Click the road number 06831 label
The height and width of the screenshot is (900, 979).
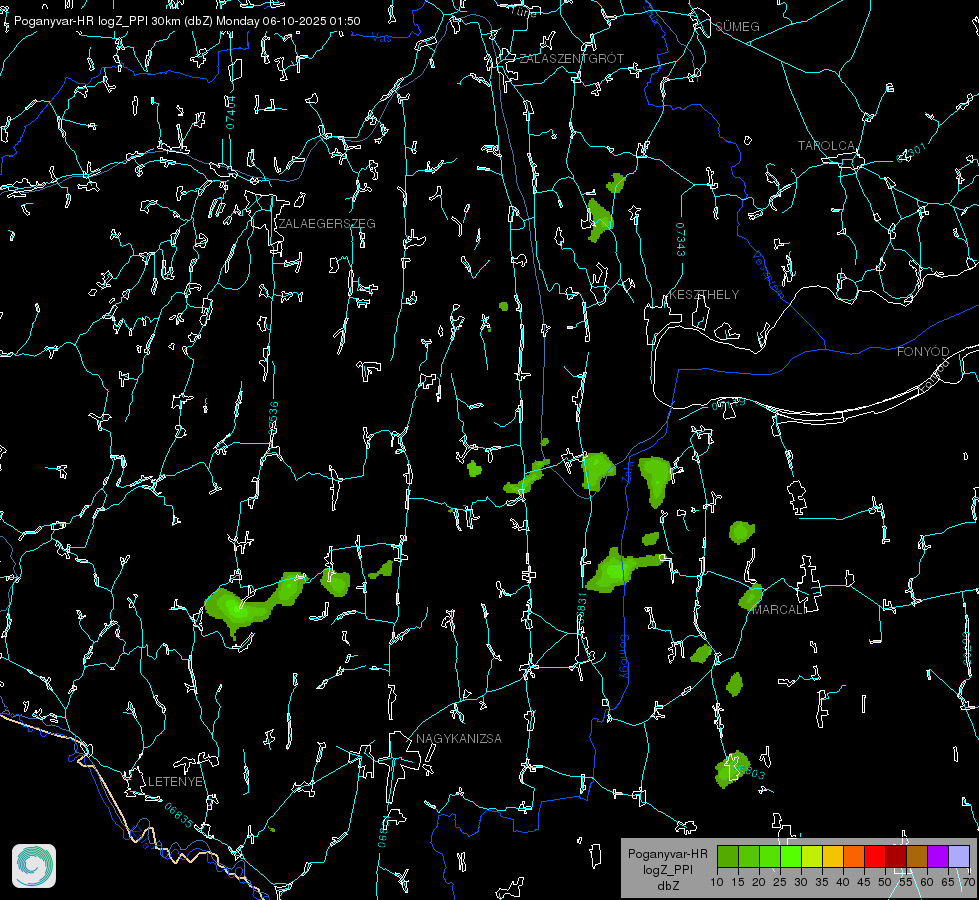pos(581,609)
